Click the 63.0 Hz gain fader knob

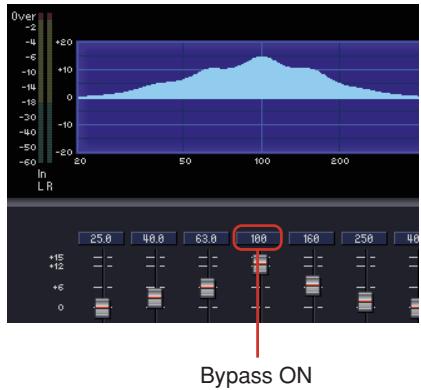click(207, 287)
